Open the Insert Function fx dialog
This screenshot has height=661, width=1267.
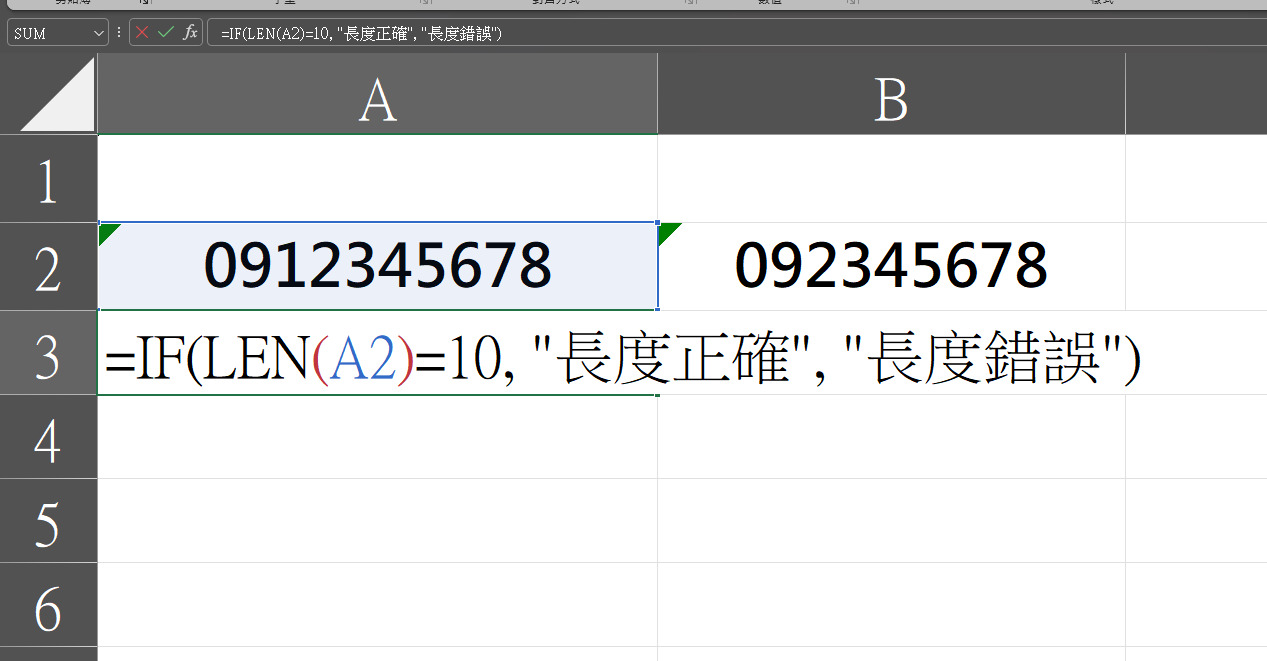[190, 33]
